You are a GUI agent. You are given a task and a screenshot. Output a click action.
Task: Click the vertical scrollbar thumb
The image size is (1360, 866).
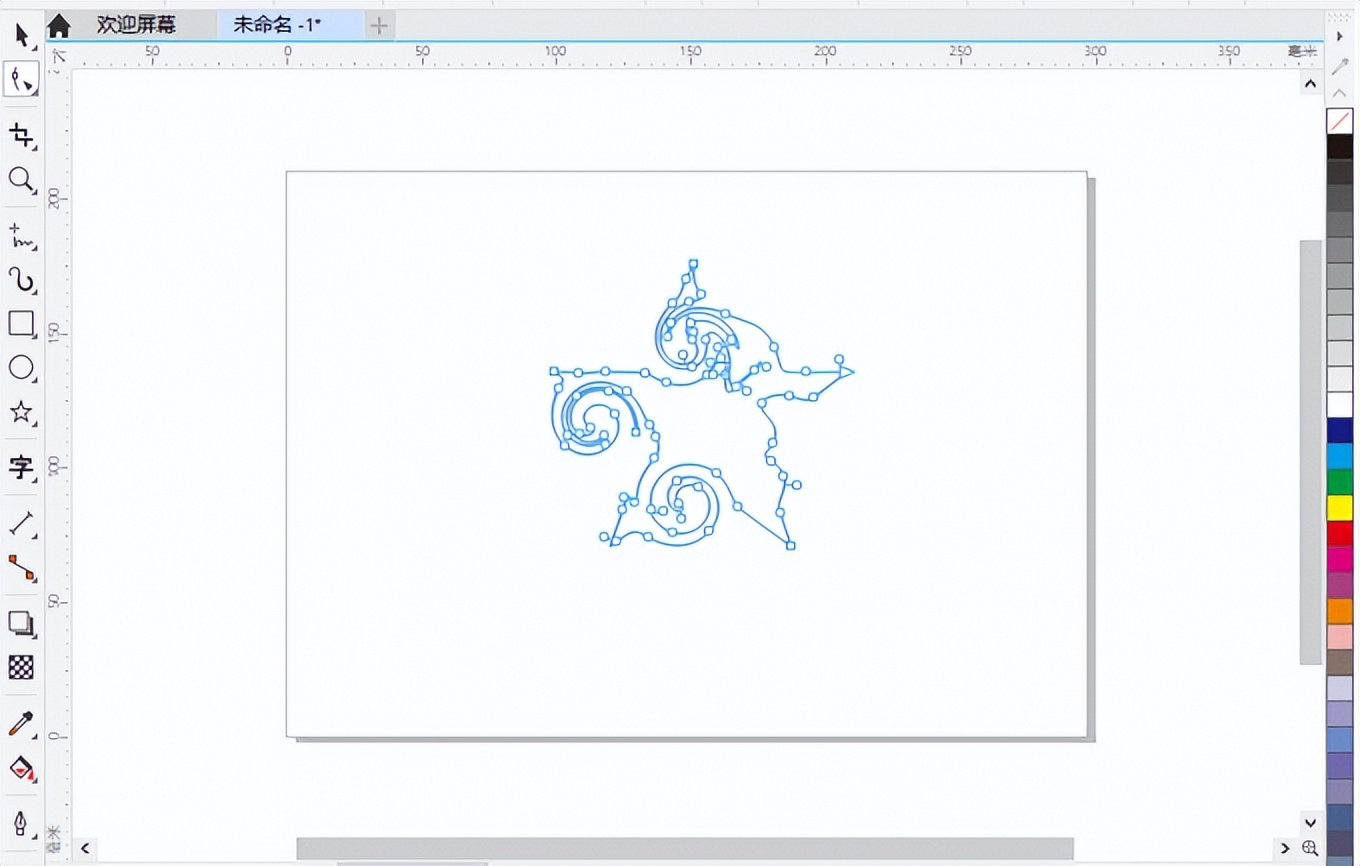point(1310,452)
